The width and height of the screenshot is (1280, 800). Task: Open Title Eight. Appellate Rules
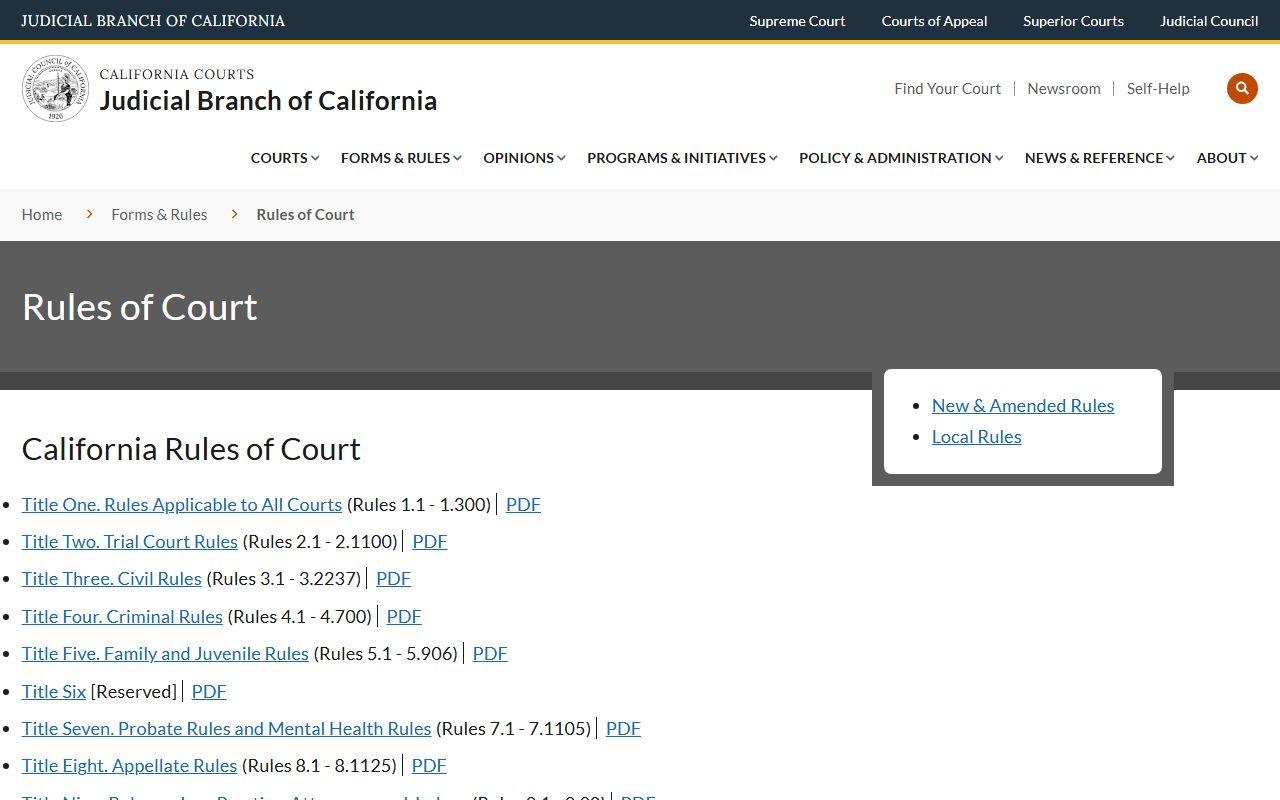(129, 765)
